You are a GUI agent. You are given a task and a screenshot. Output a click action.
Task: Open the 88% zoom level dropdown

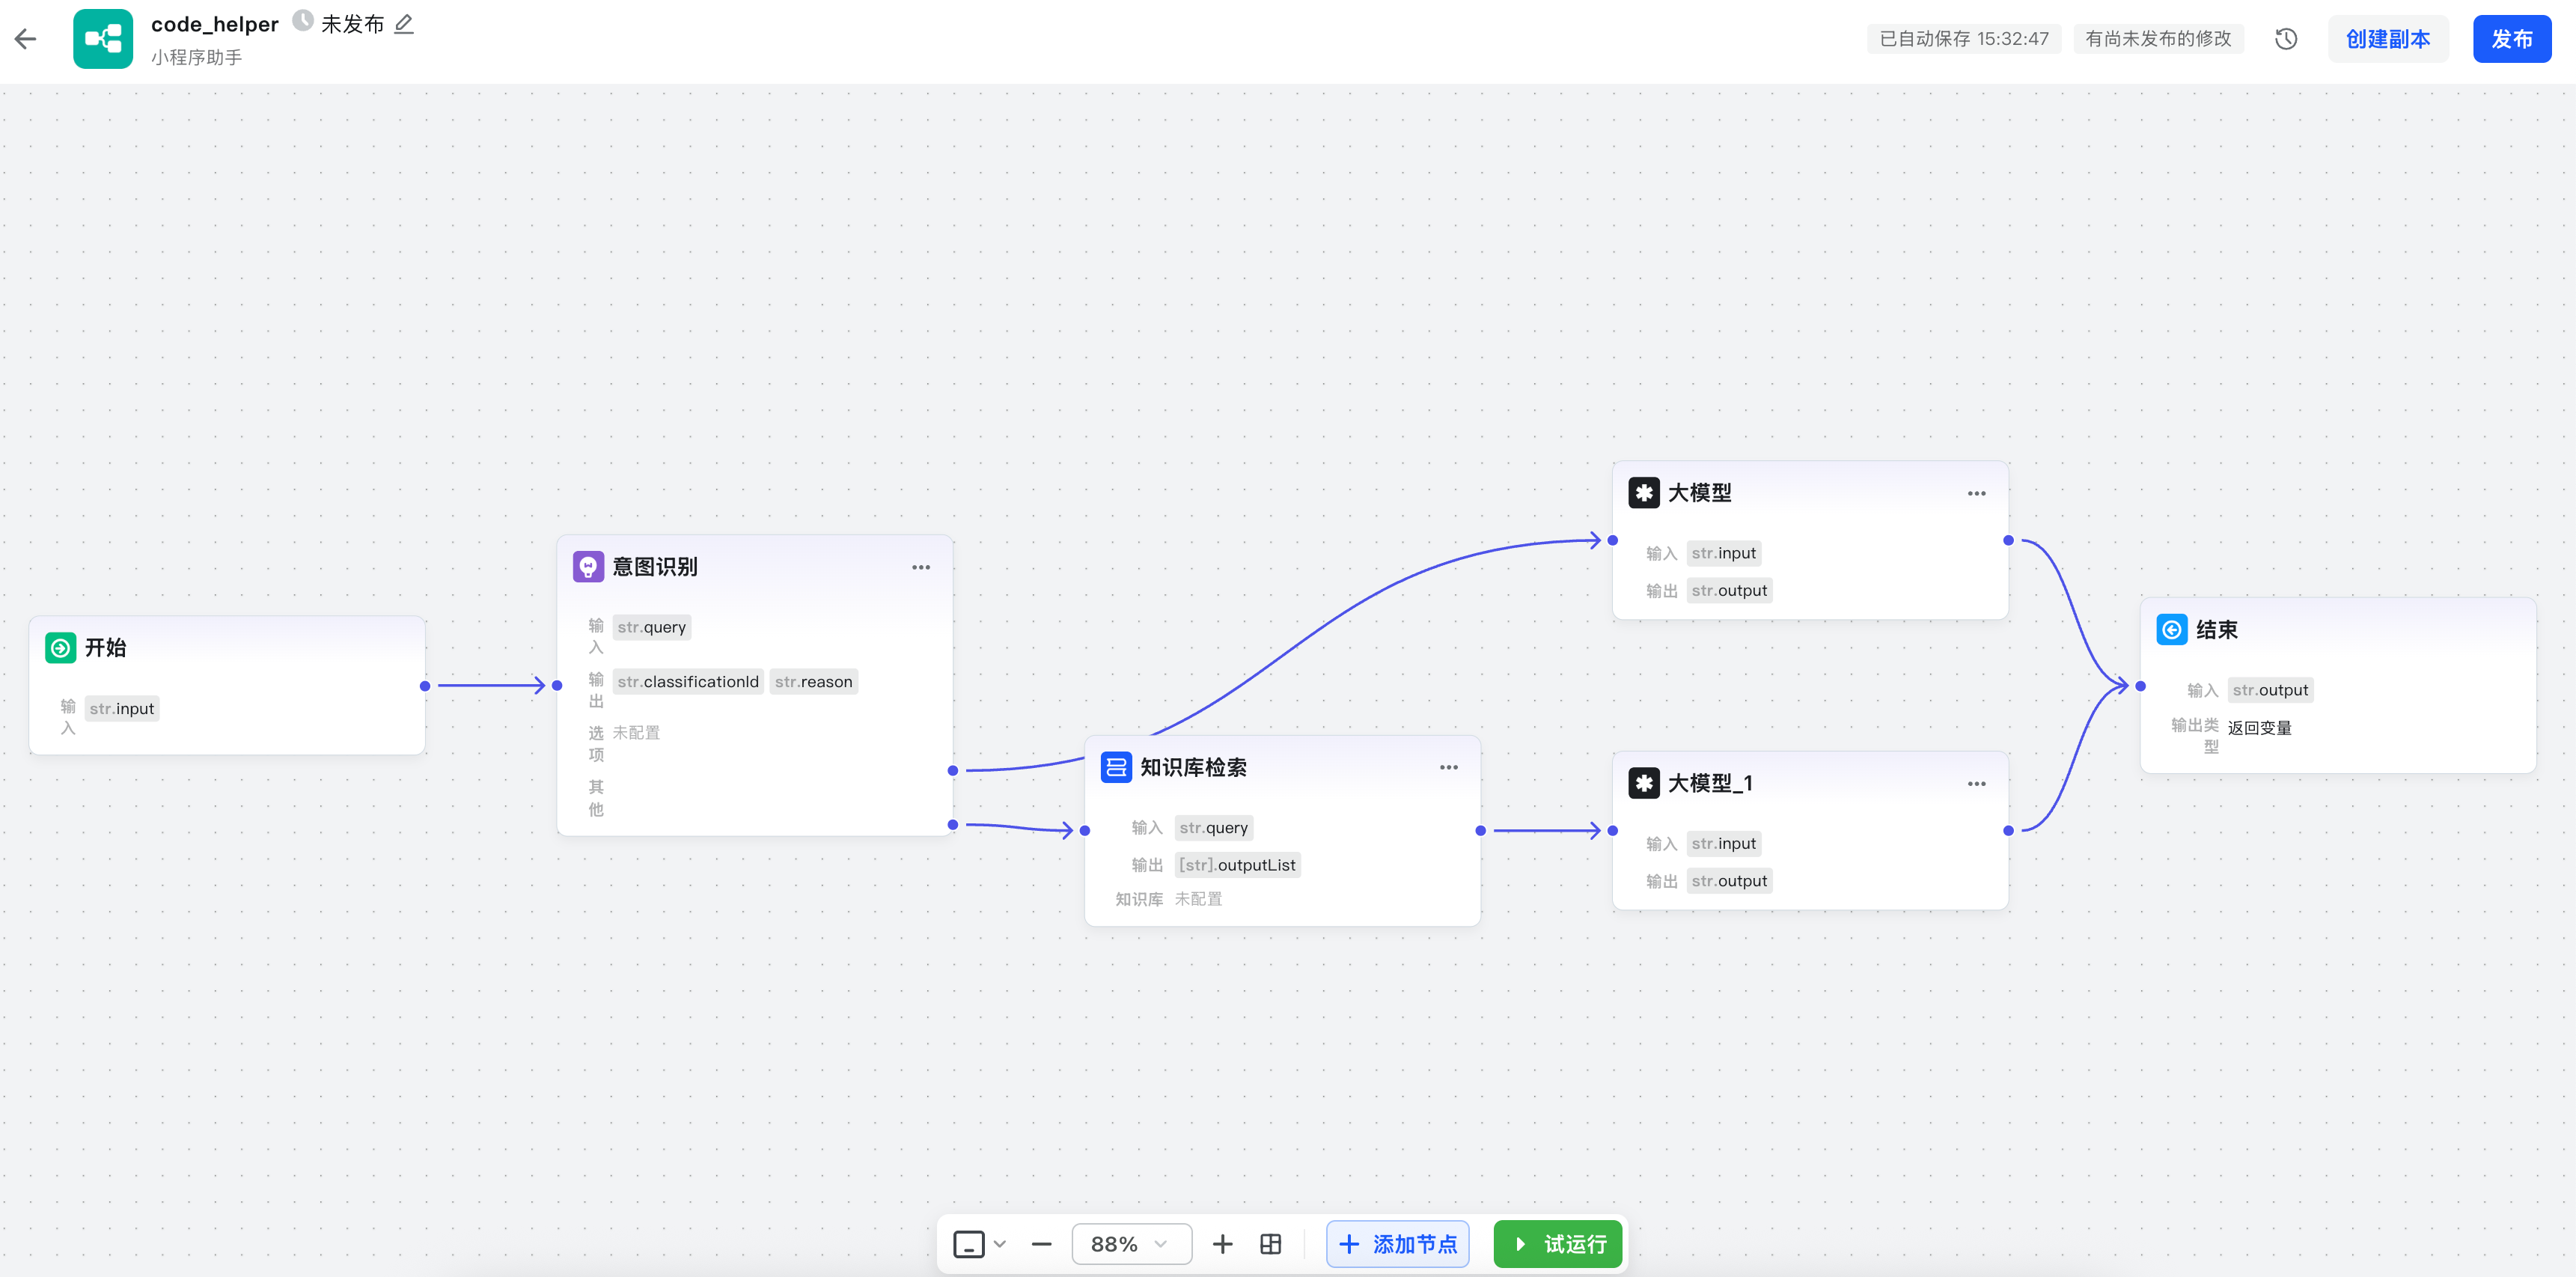(1131, 1244)
